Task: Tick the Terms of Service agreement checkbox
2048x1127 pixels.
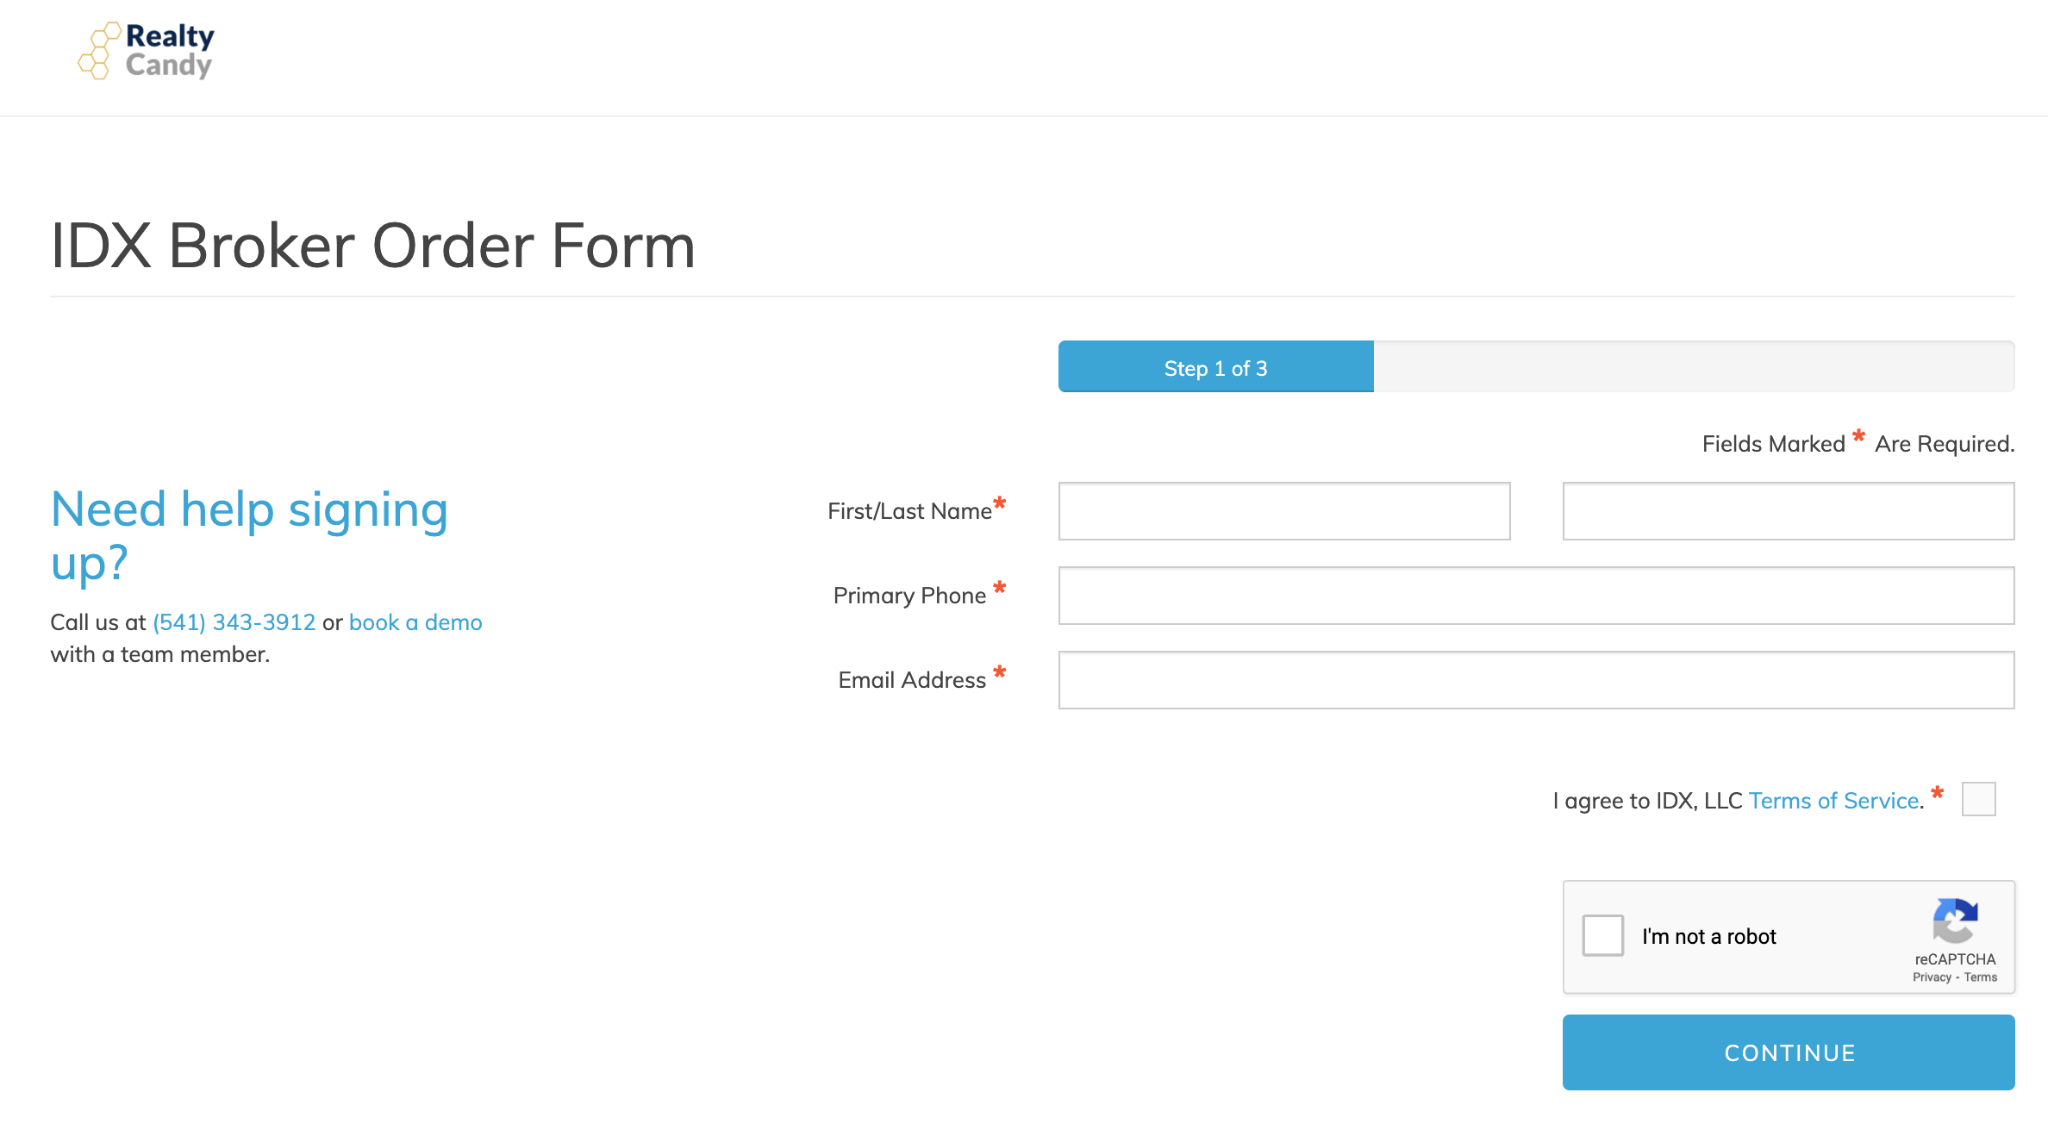Action: [1978, 799]
